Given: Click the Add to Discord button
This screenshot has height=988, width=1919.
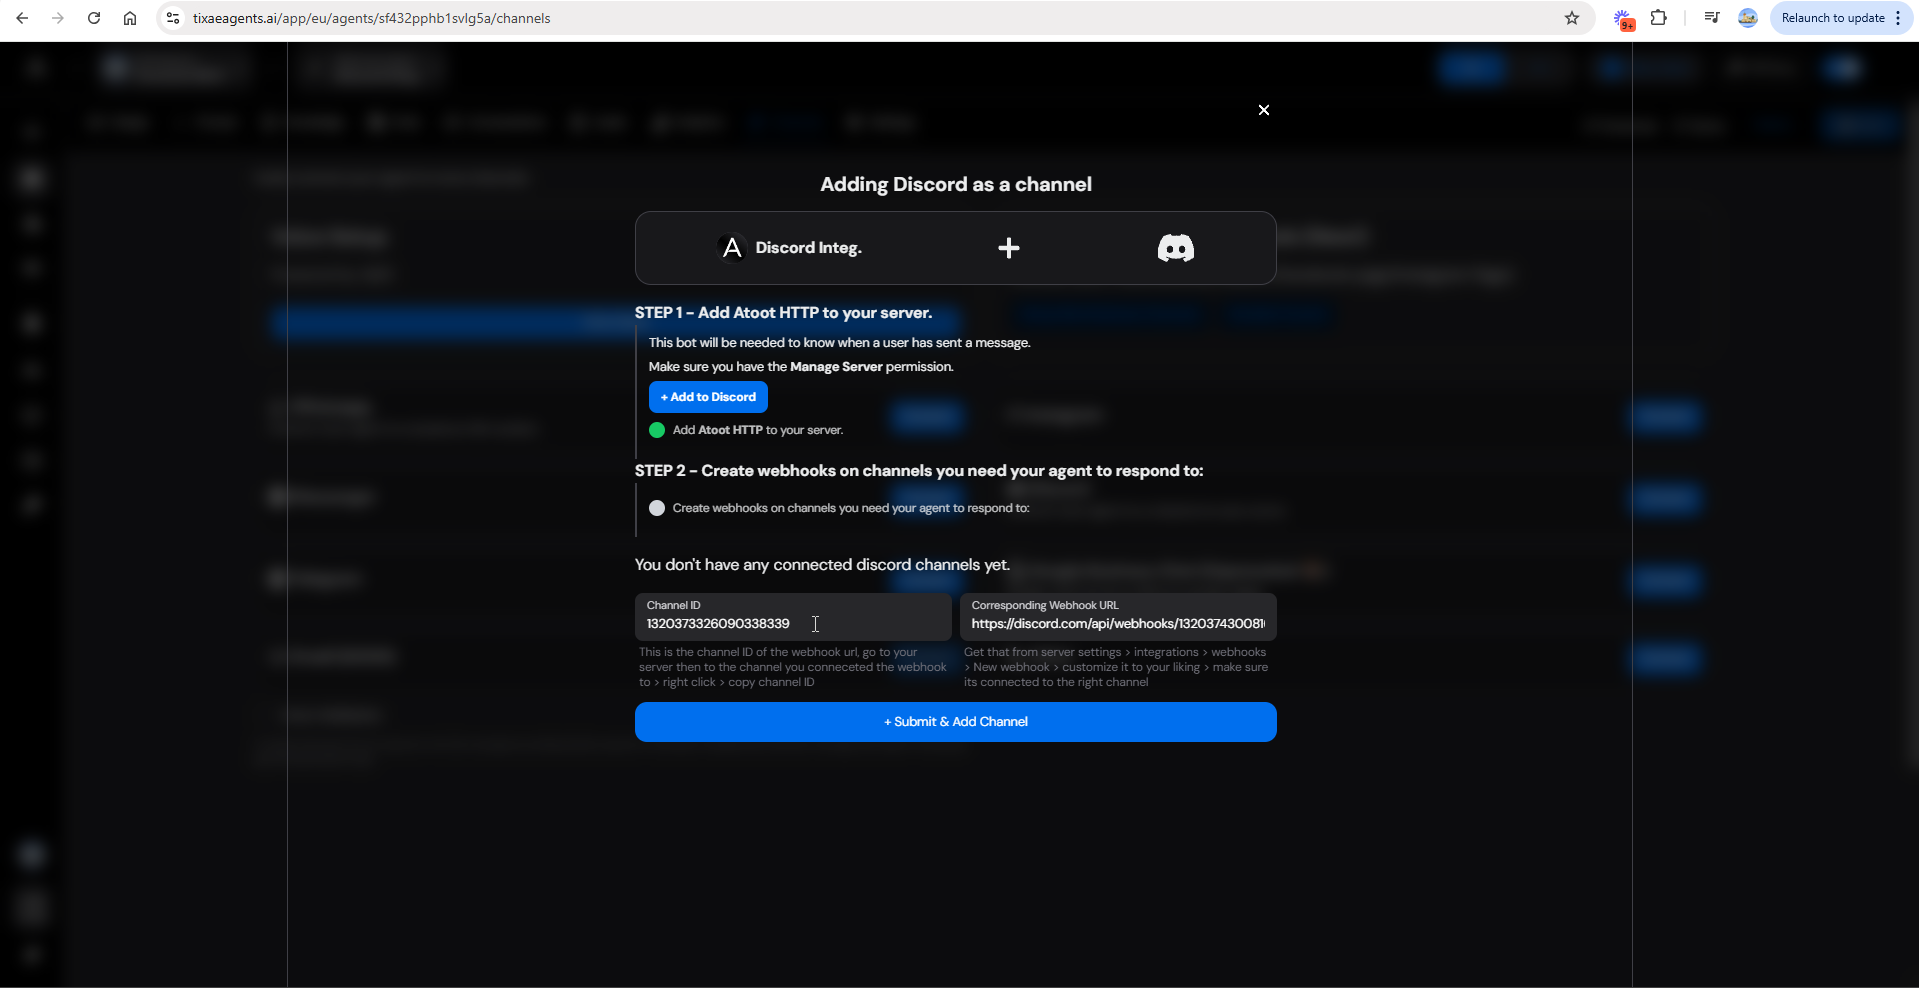Looking at the screenshot, I should coord(707,396).
